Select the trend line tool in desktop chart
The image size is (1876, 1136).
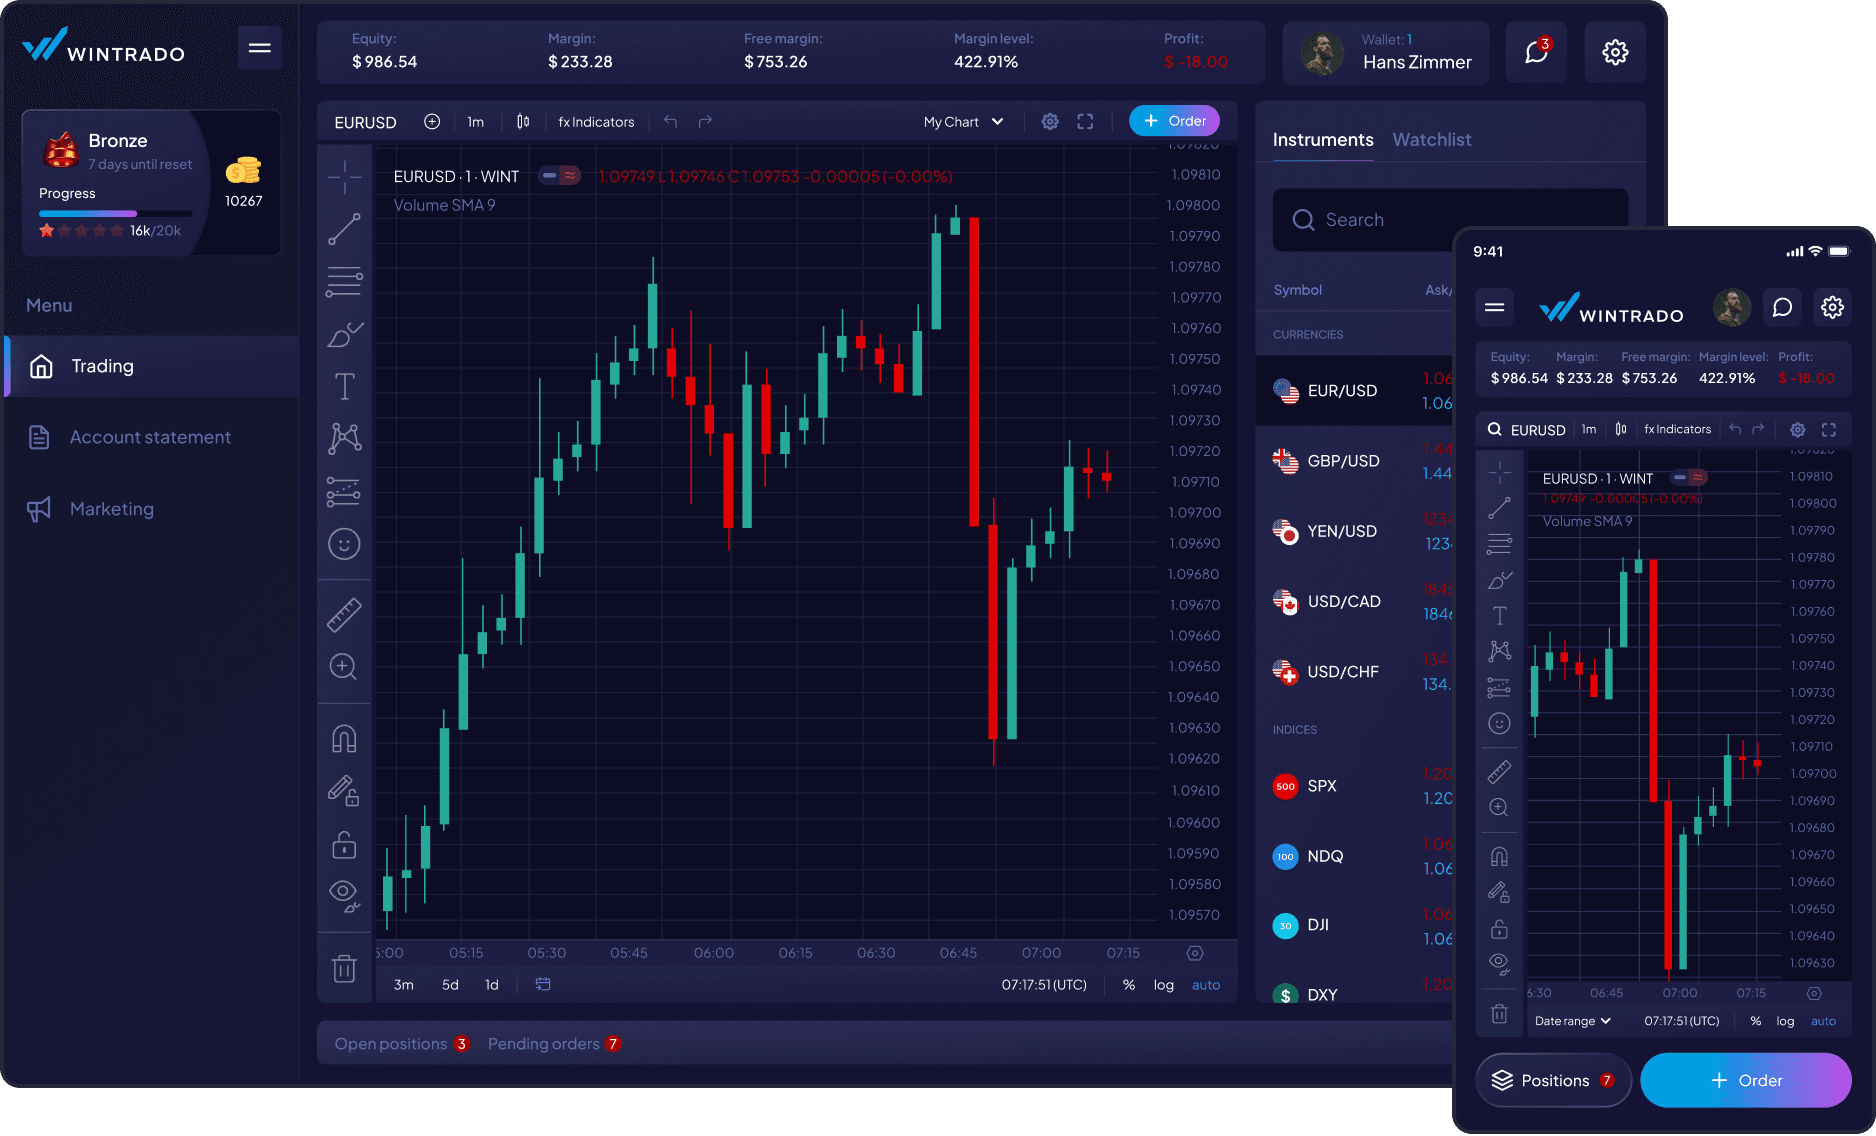point(344,229)
